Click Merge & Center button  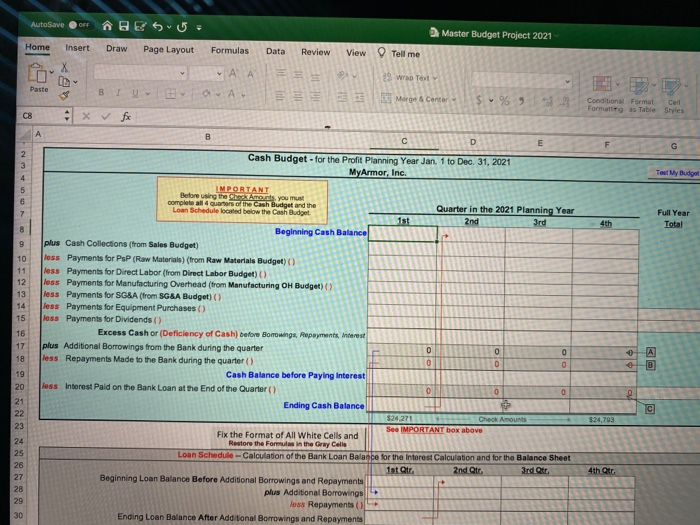click(x=419, y=99)
